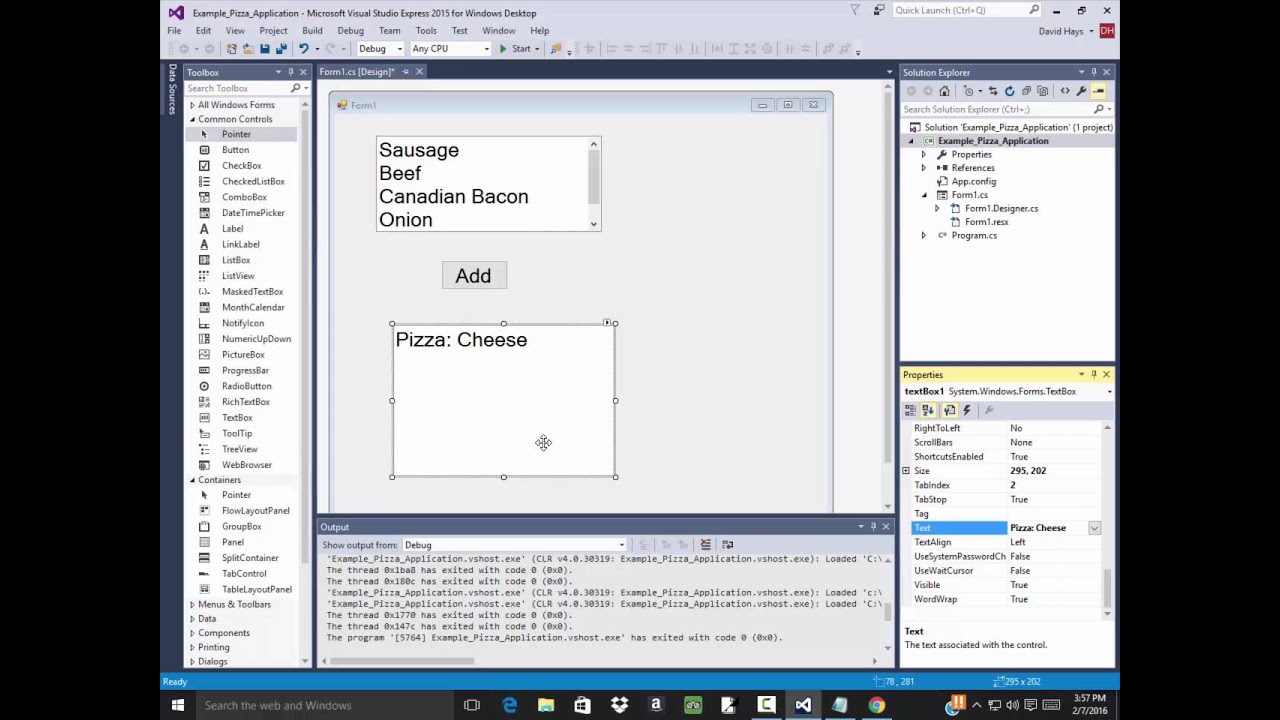Click the Search Solution Explorer field
The image size is (1280, 720).
point(1007,109)
